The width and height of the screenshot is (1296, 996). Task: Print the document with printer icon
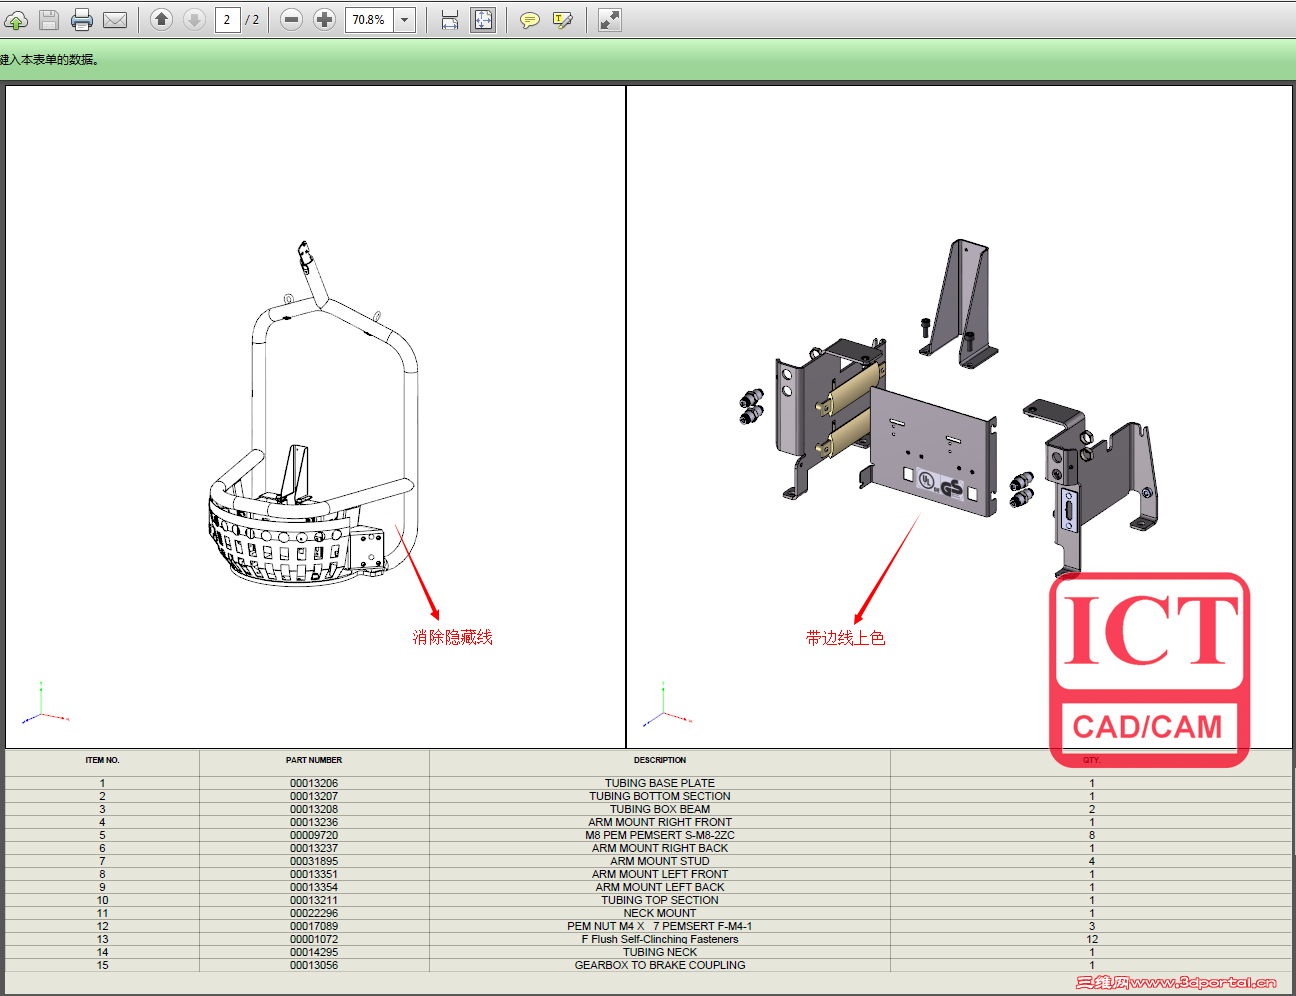point(82,20)
